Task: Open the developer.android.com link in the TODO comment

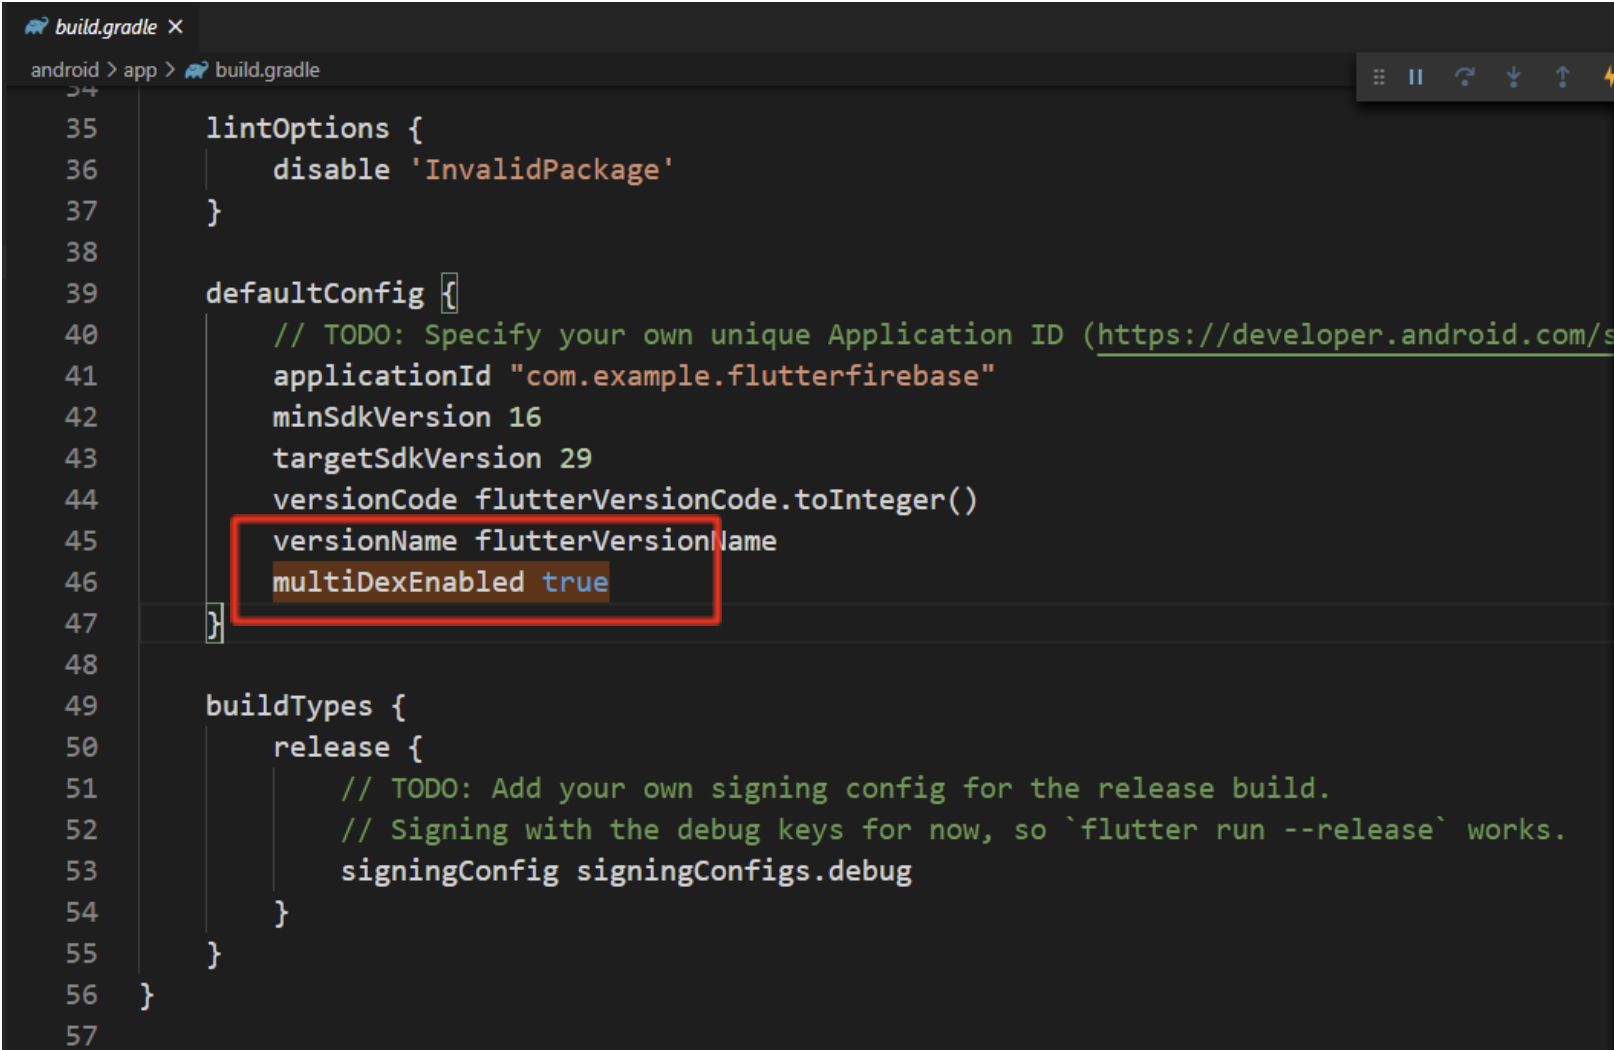Action: (1352, 334)
